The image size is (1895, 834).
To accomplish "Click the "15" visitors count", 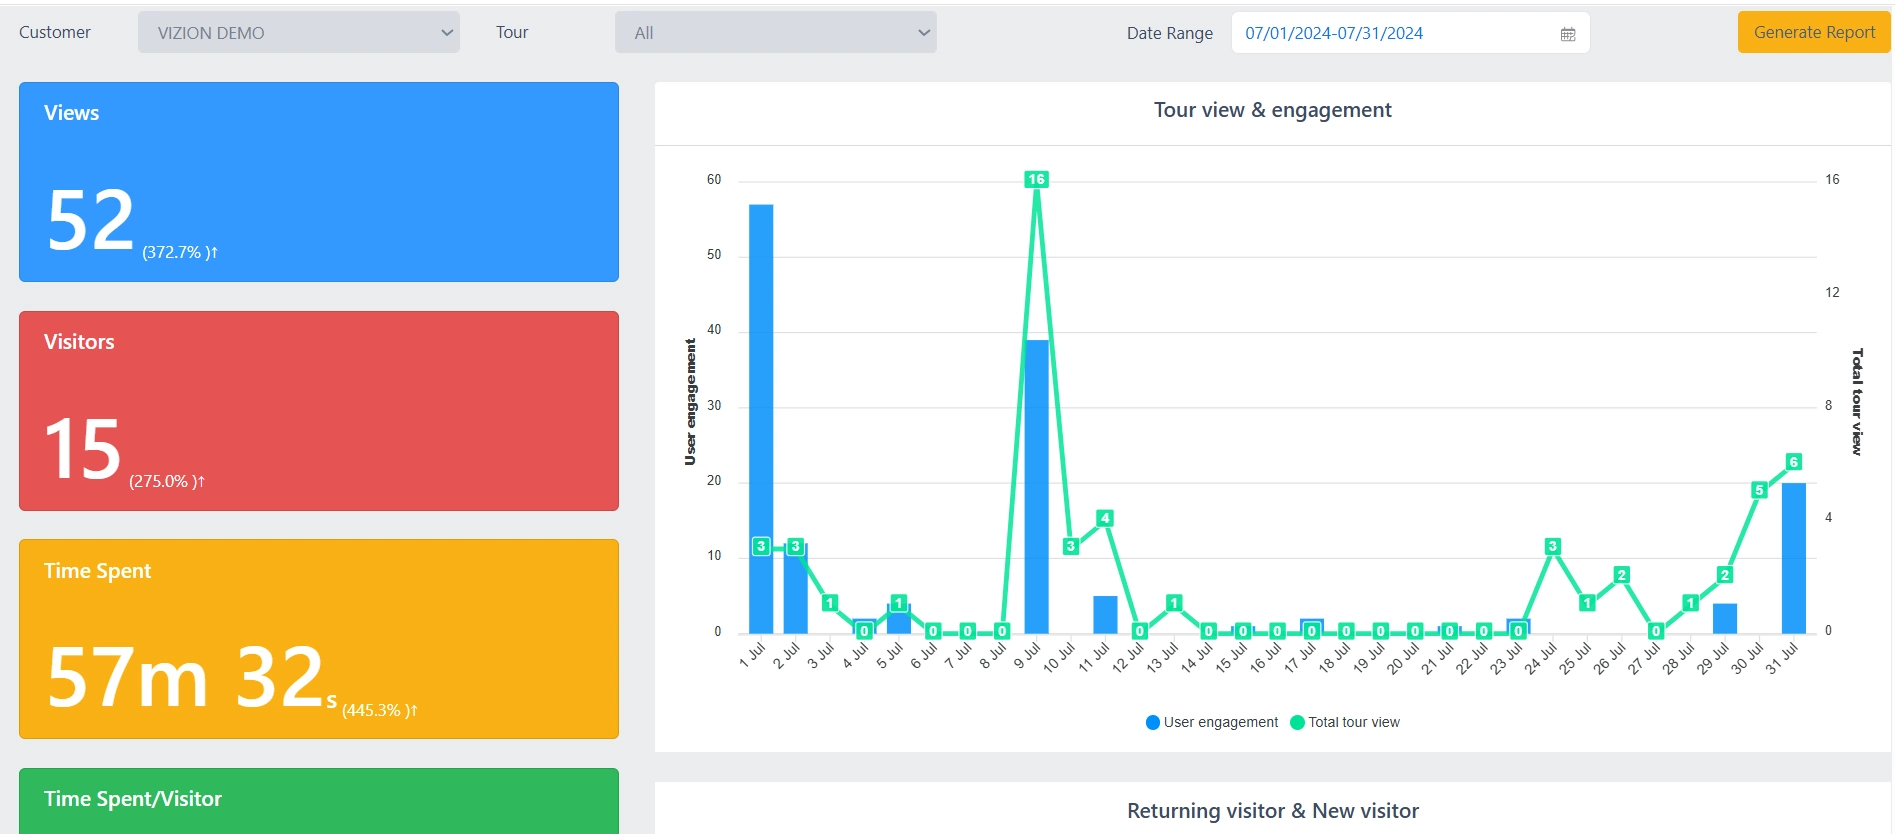I will coord(83,449).
